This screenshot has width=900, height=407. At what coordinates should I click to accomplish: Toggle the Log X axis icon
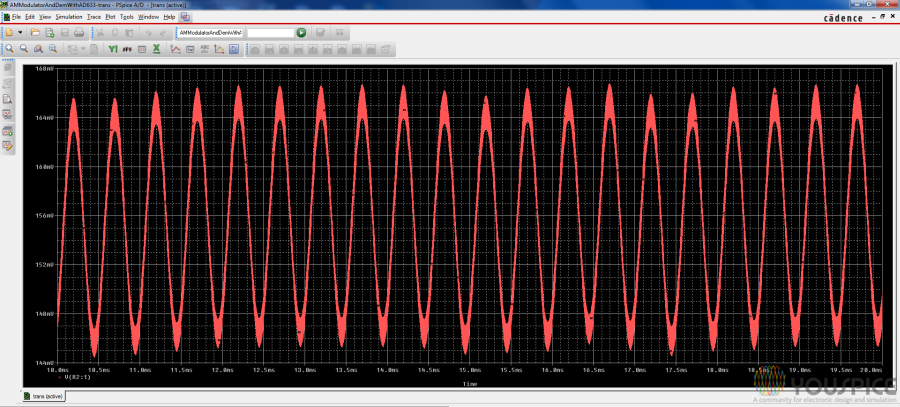pos(156,49)
